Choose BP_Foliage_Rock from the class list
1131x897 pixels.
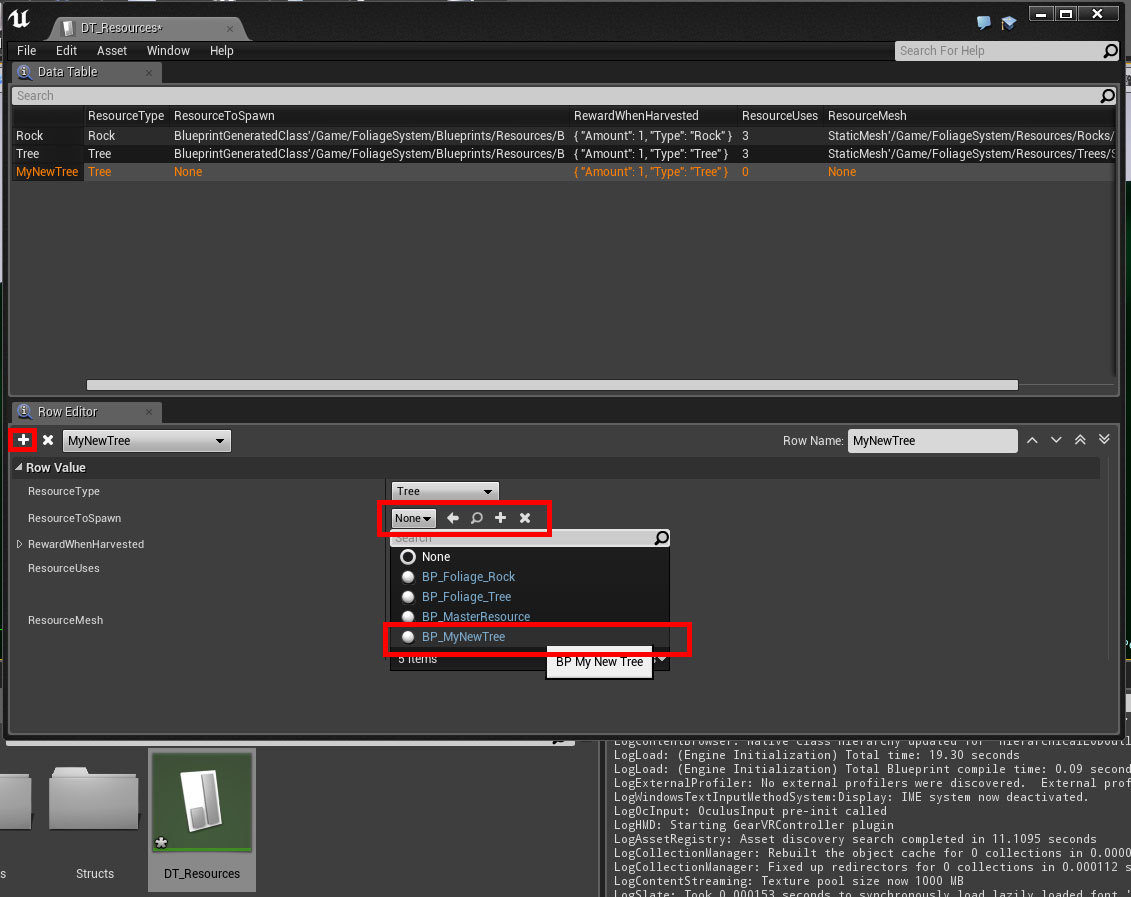(x=468, y=577)
